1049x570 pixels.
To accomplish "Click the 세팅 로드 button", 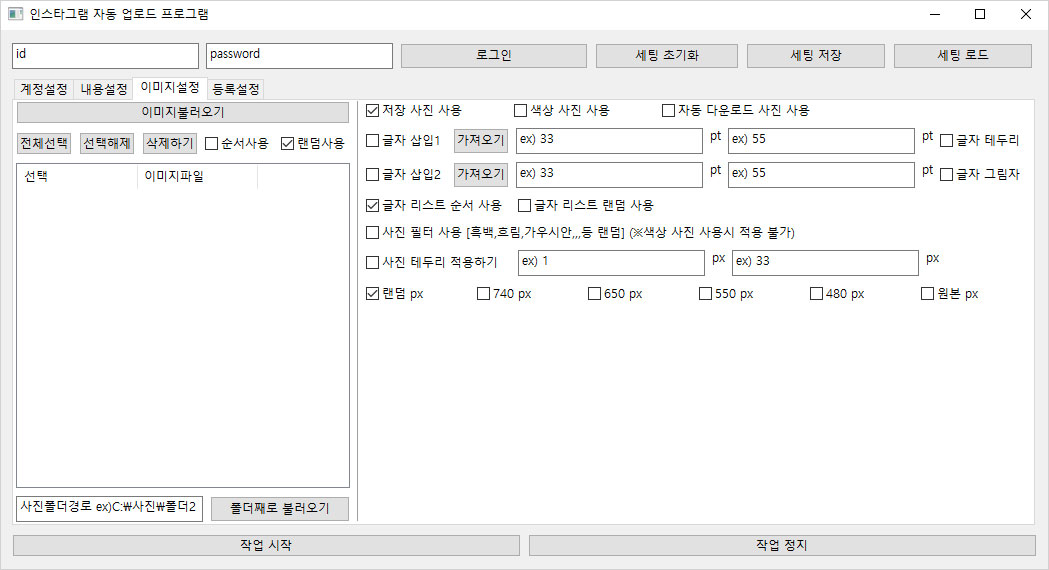I will (963, 56).
